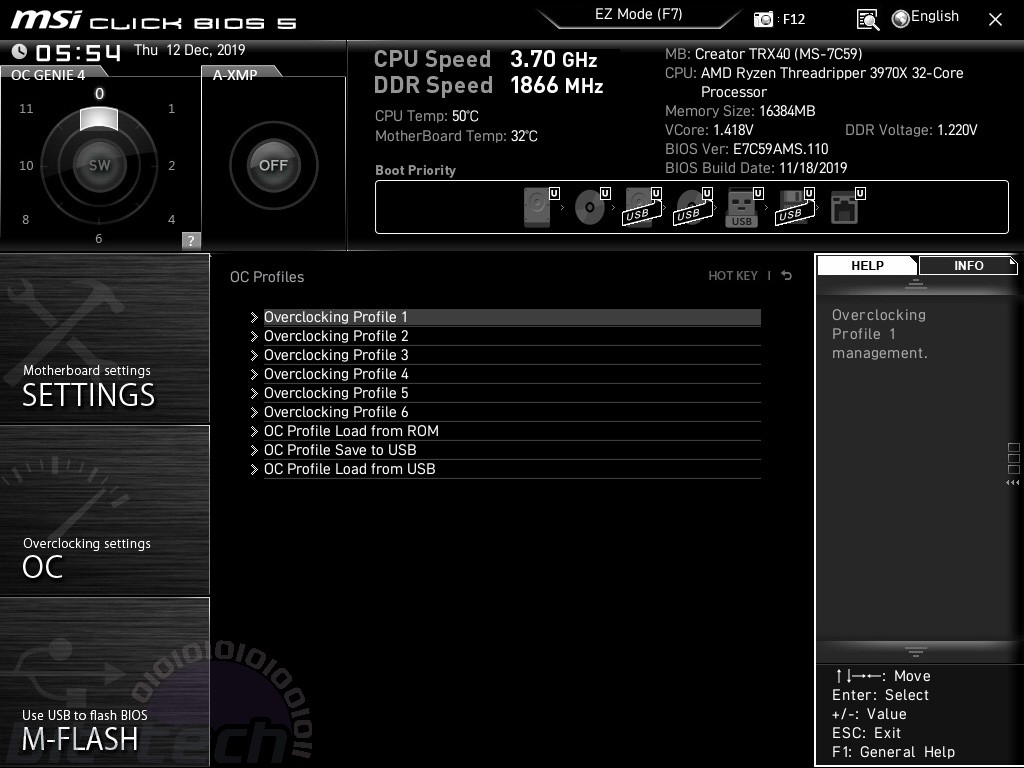Set OC Genie dial to position 2
Image resolution: width=1024 pixels, height=768 pixels.
[171, 165]
